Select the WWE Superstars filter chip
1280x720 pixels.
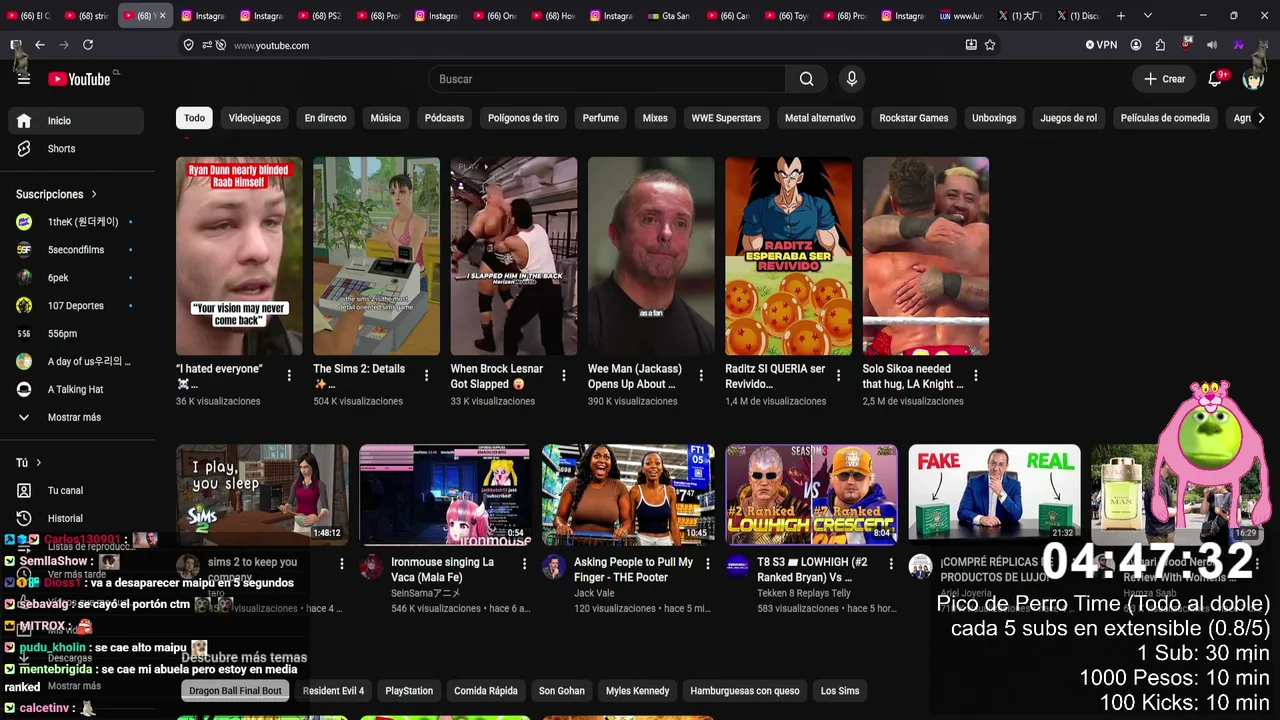(x=726, y=118)
